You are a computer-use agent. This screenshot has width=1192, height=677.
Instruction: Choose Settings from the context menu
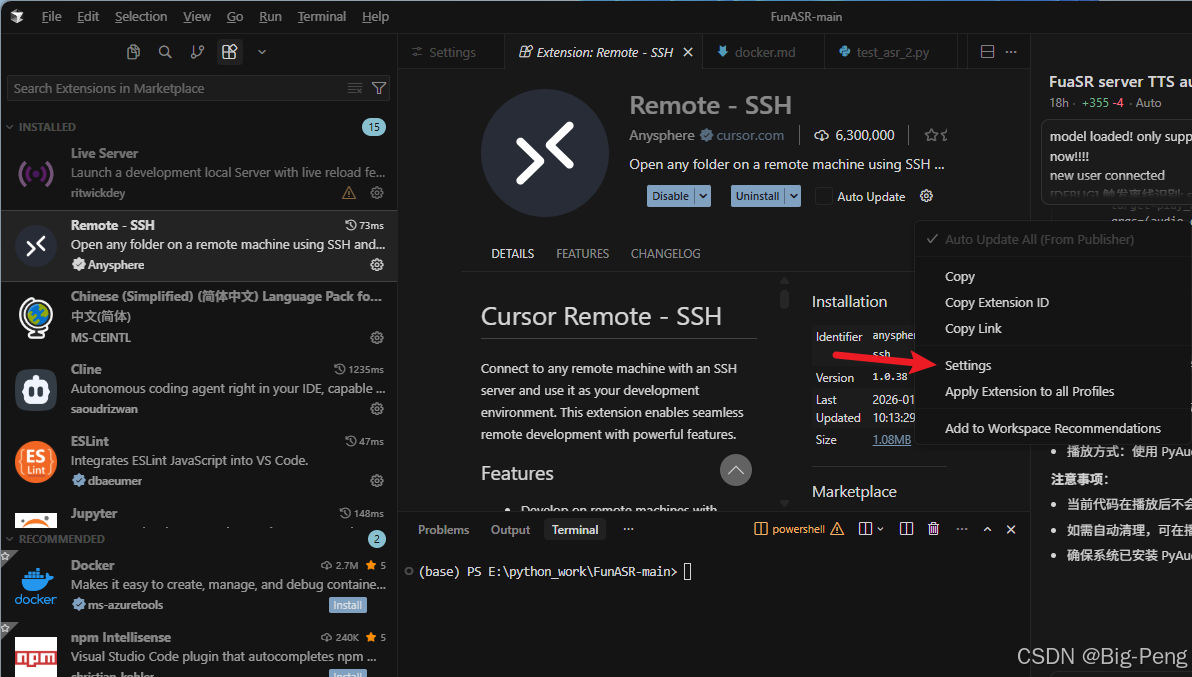coord(967,365)
